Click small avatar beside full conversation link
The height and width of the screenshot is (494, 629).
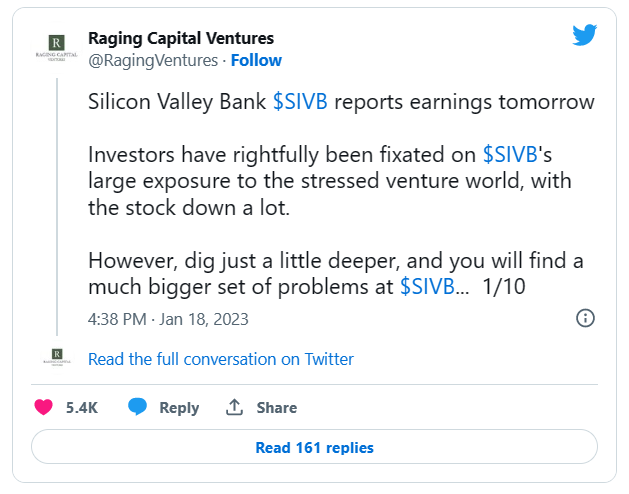pyautogui.click(x=57, y=356)
